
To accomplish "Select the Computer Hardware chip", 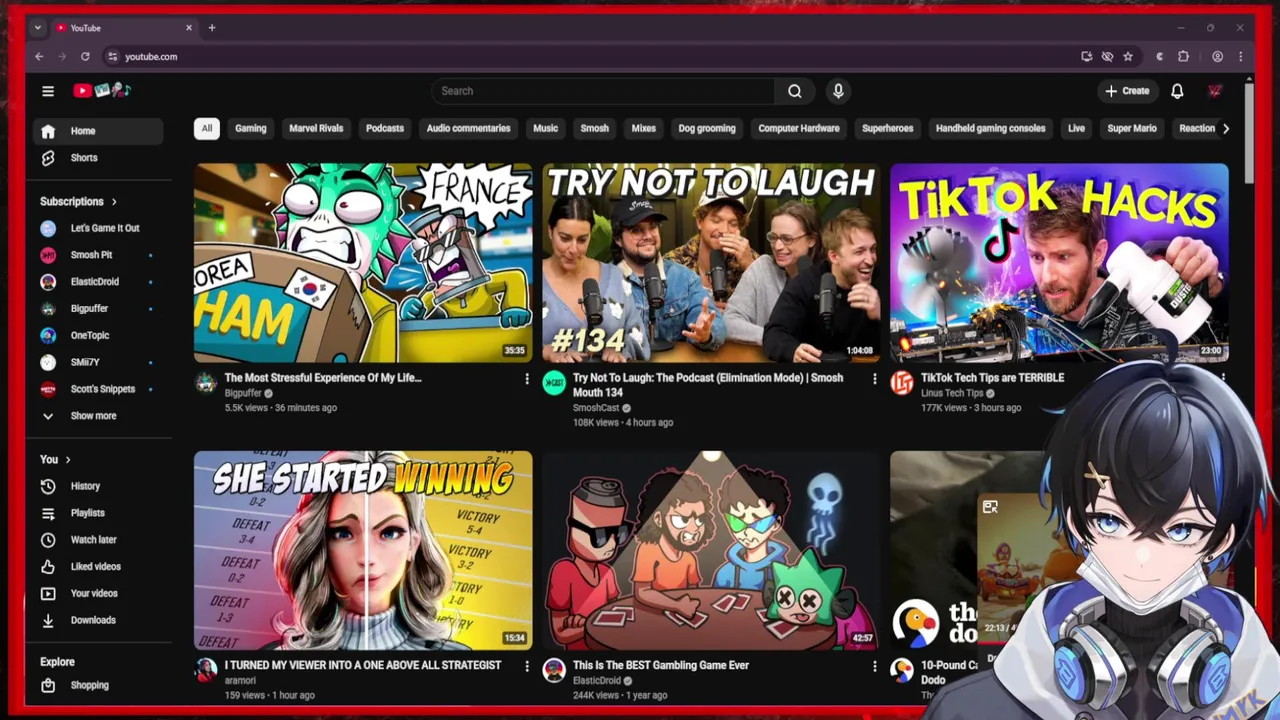I will (799, 128).
